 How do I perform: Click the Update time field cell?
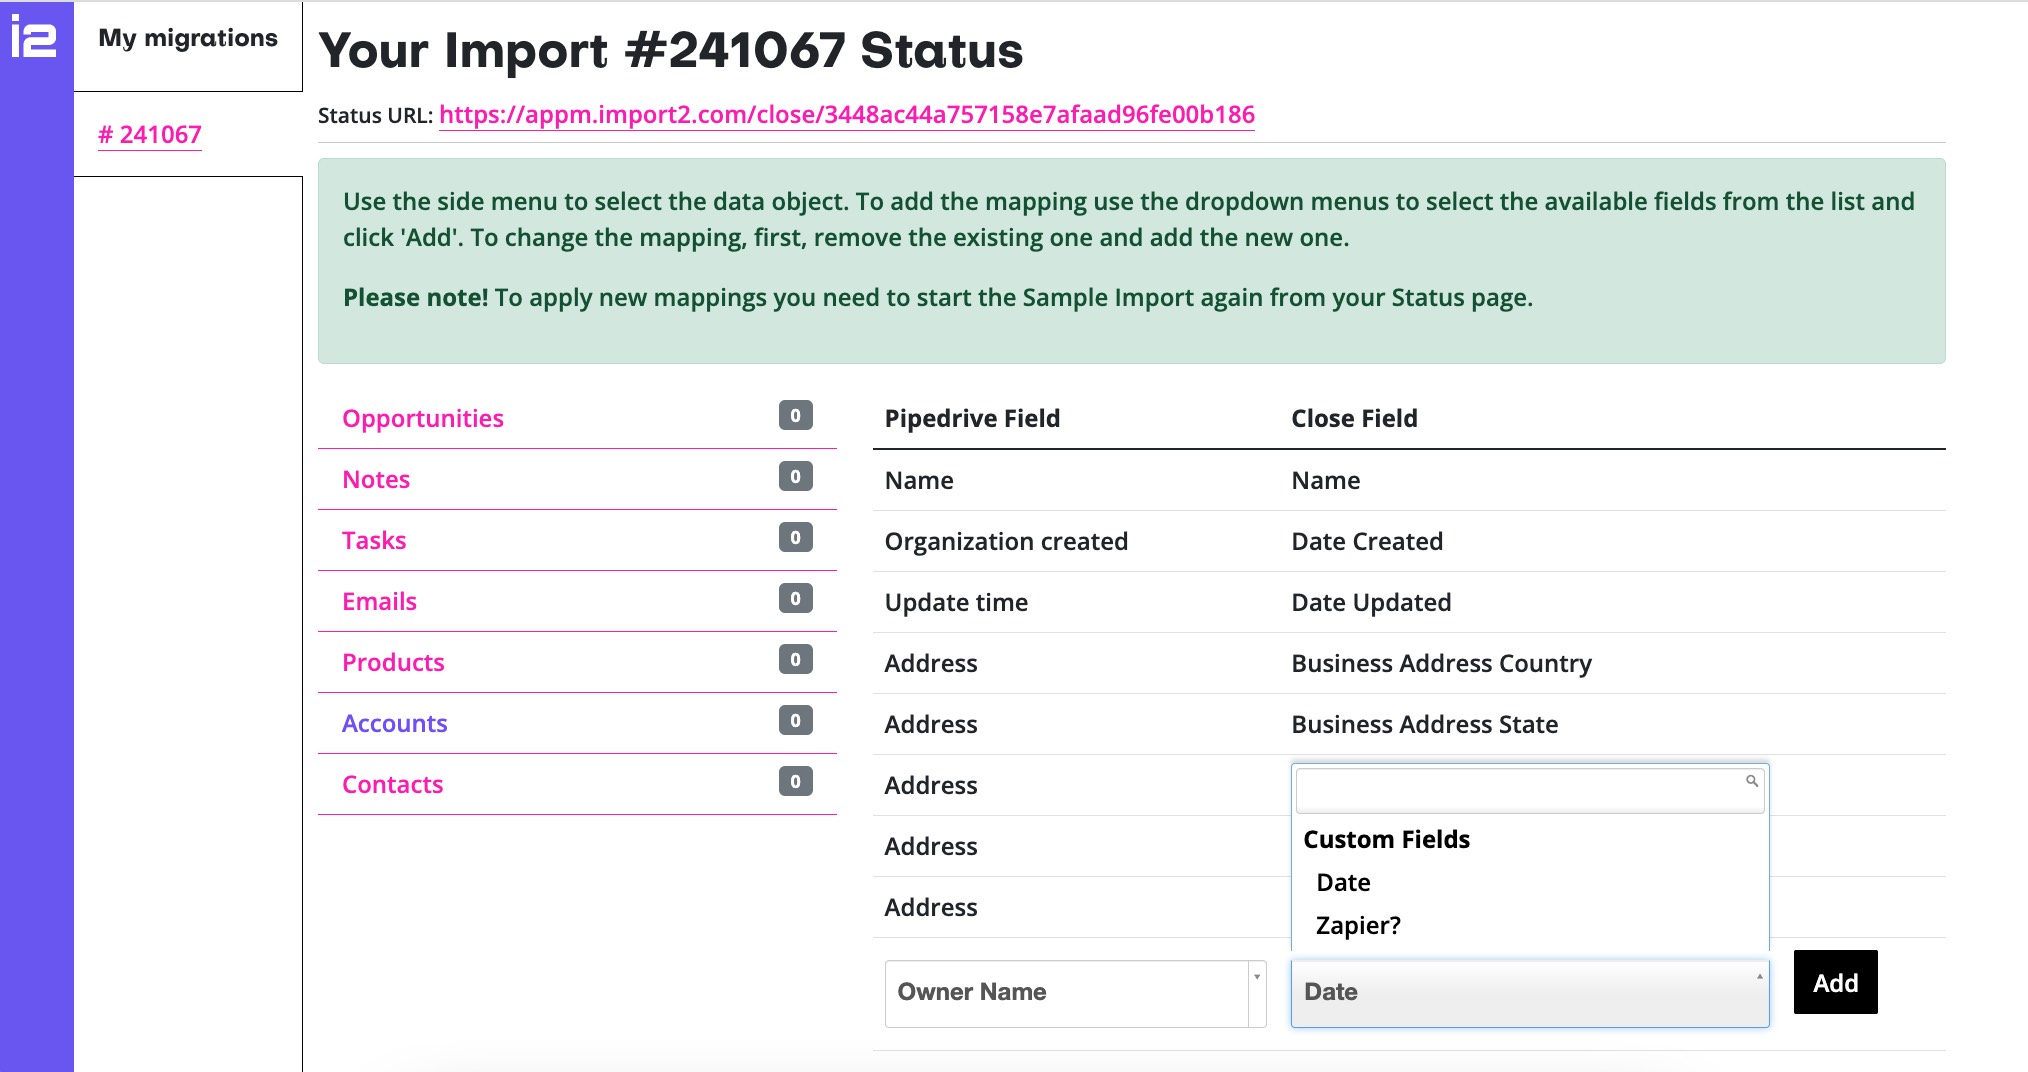click(956, 602)
